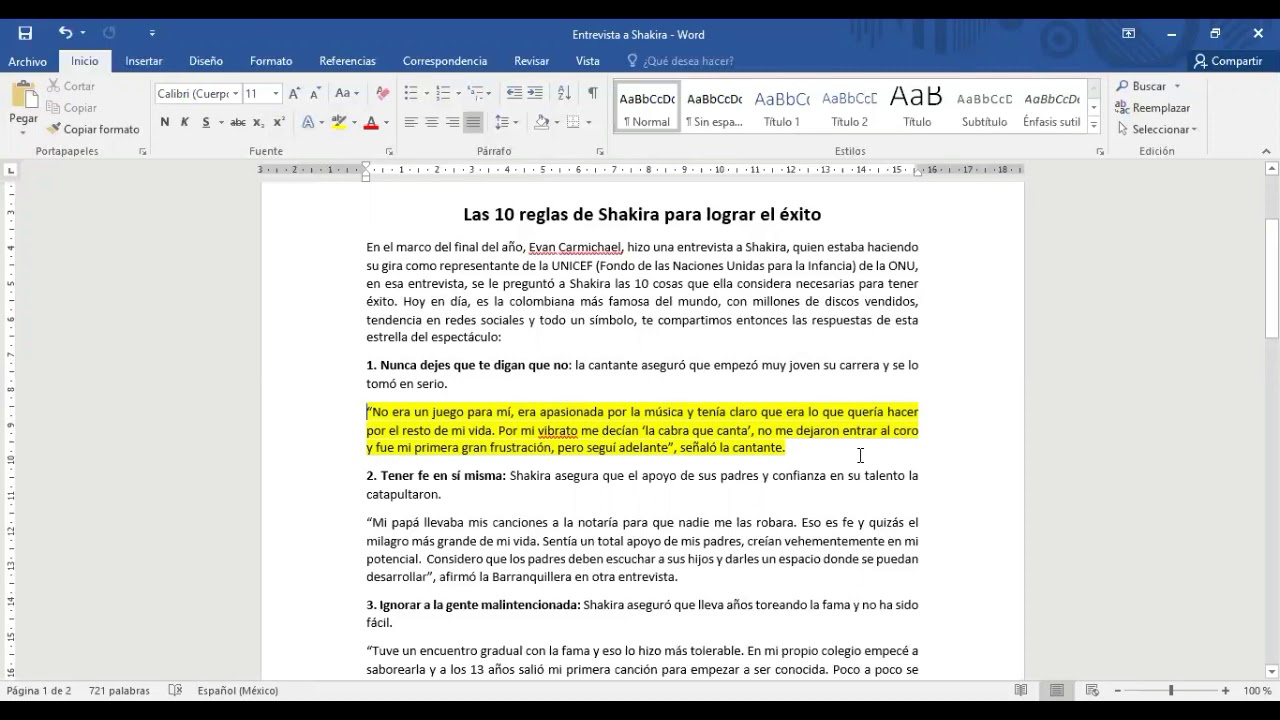Click the numbered list icon
This screenshot has height=720, width=1280.
click(444, 93)
